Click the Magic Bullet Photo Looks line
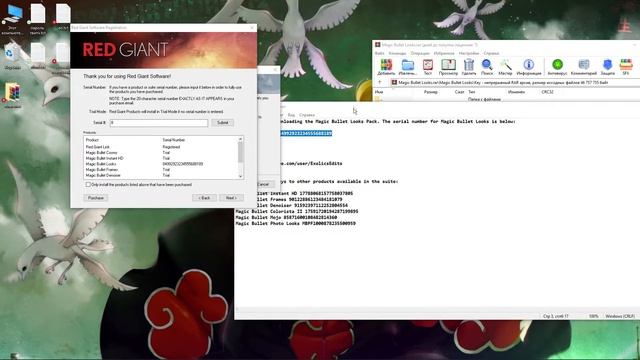 [x=296, y=224]
